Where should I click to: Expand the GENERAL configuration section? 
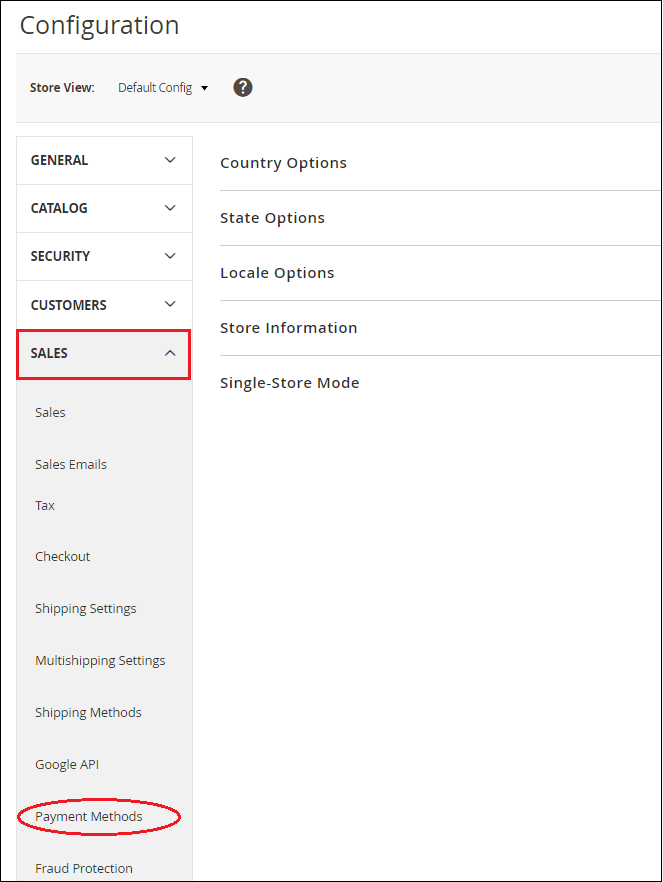coord(104,160)
